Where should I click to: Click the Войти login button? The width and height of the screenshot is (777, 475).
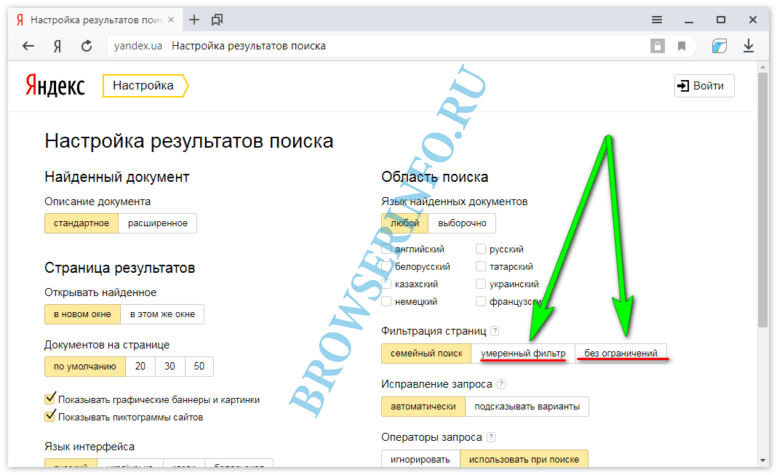[x=704, y=86]
